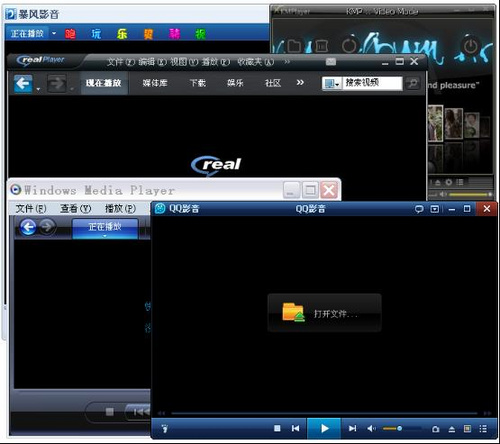Select 娱乐 tab in RealPlayer
Screen dimensions: 500x444
tap(235, 83)
